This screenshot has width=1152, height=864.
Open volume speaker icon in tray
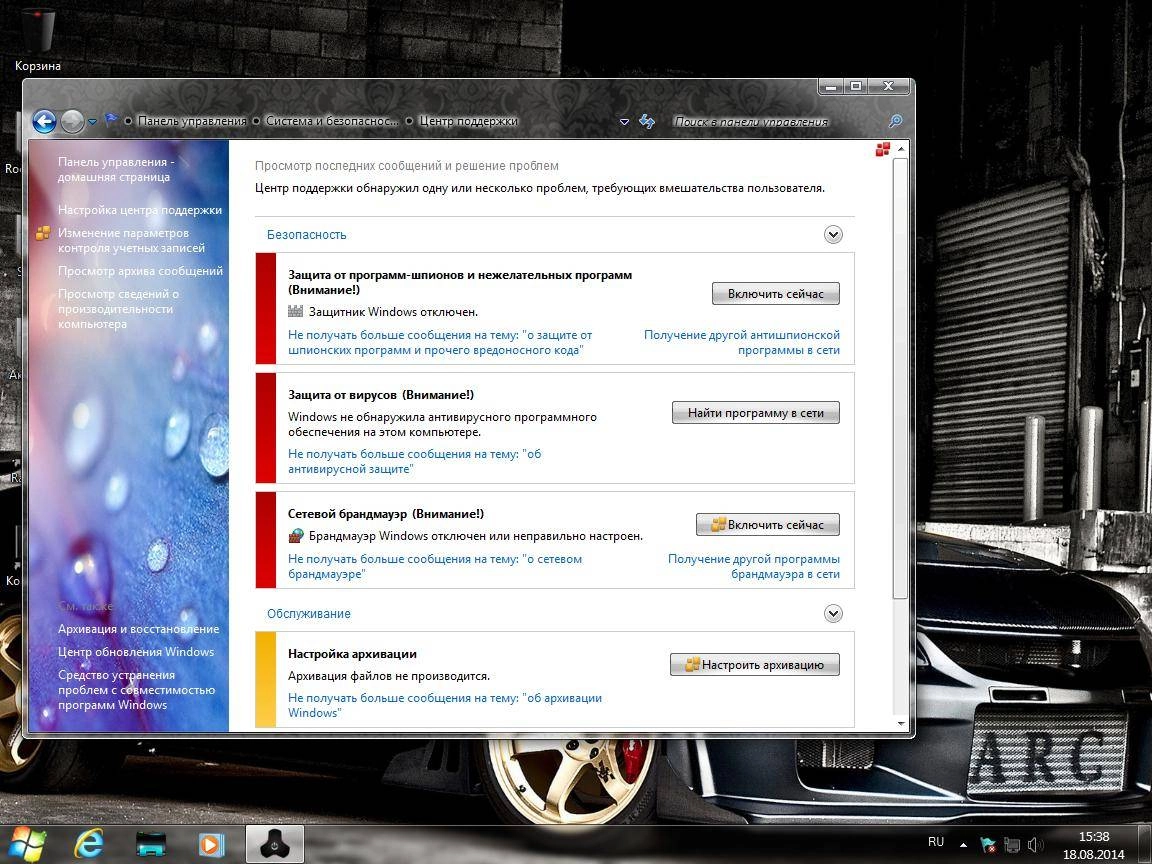tap(1035, 845)
